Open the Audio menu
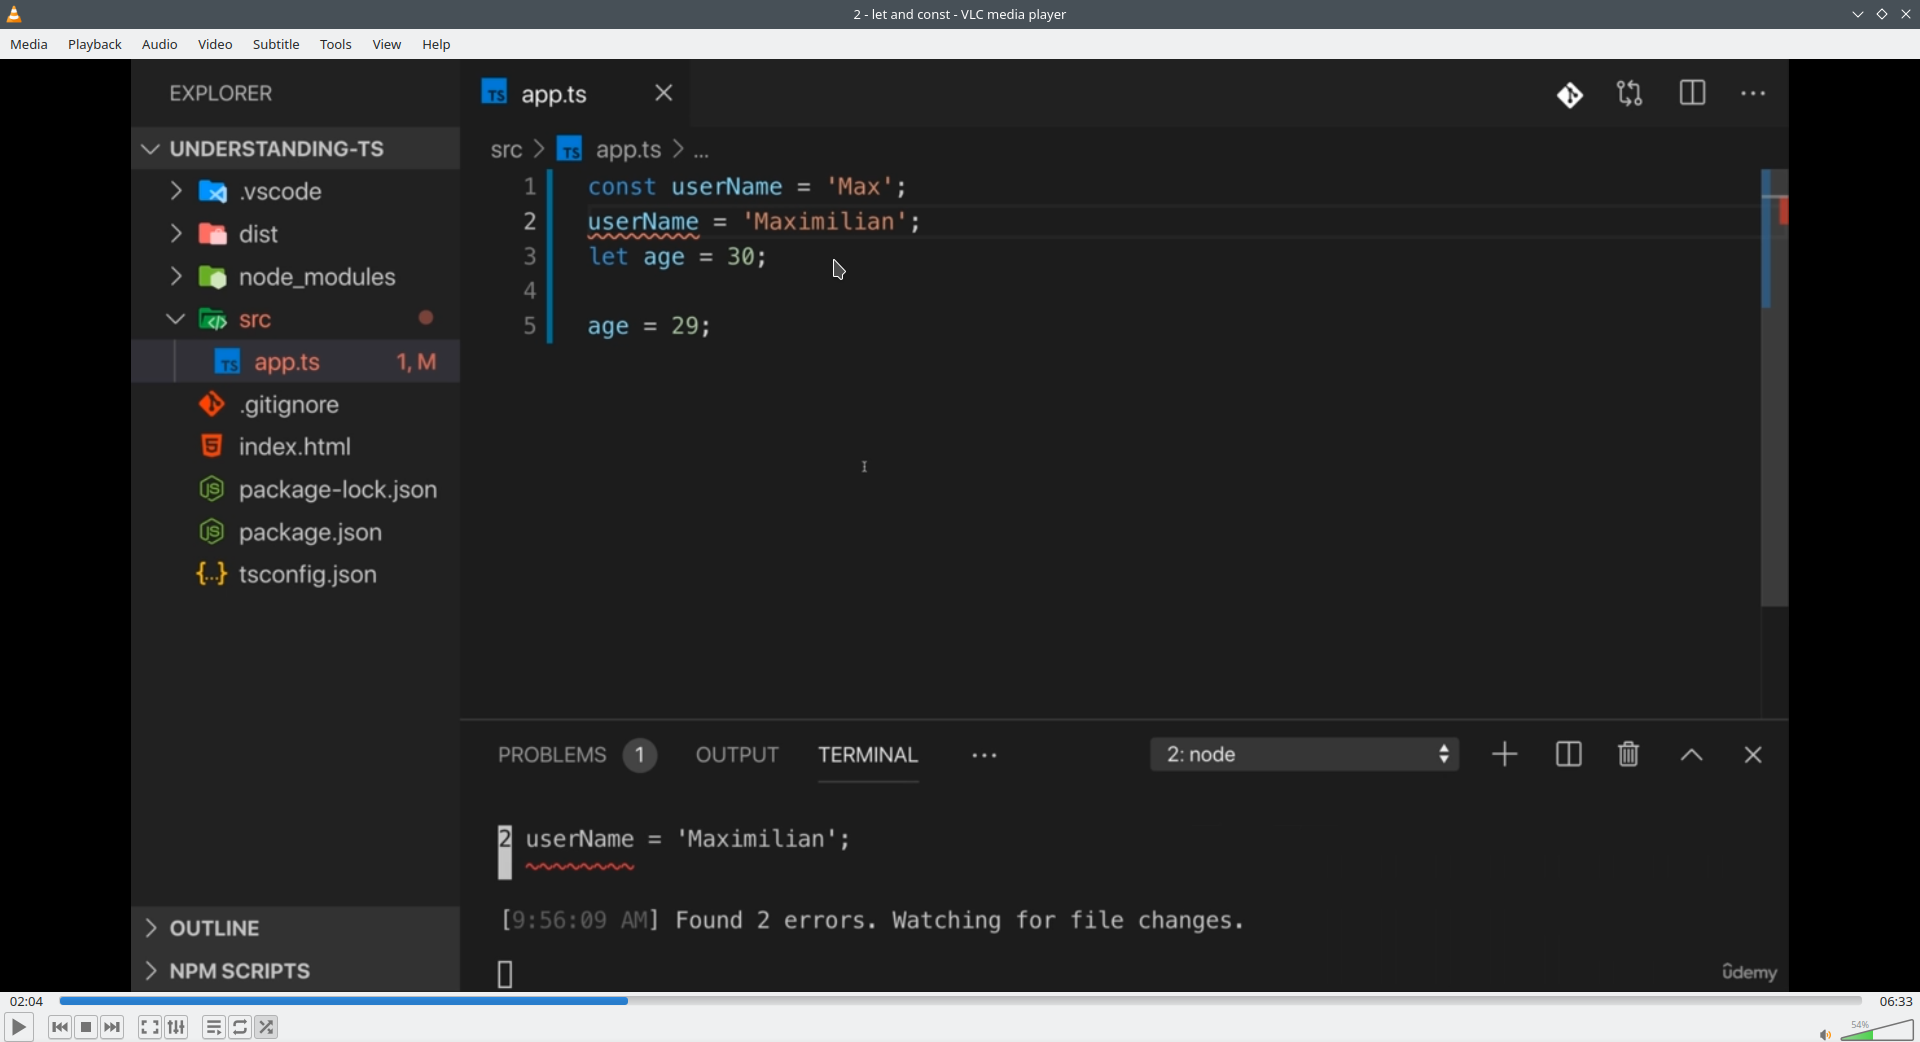This screenshot has height=1042, width=1920. coord(160,45)
